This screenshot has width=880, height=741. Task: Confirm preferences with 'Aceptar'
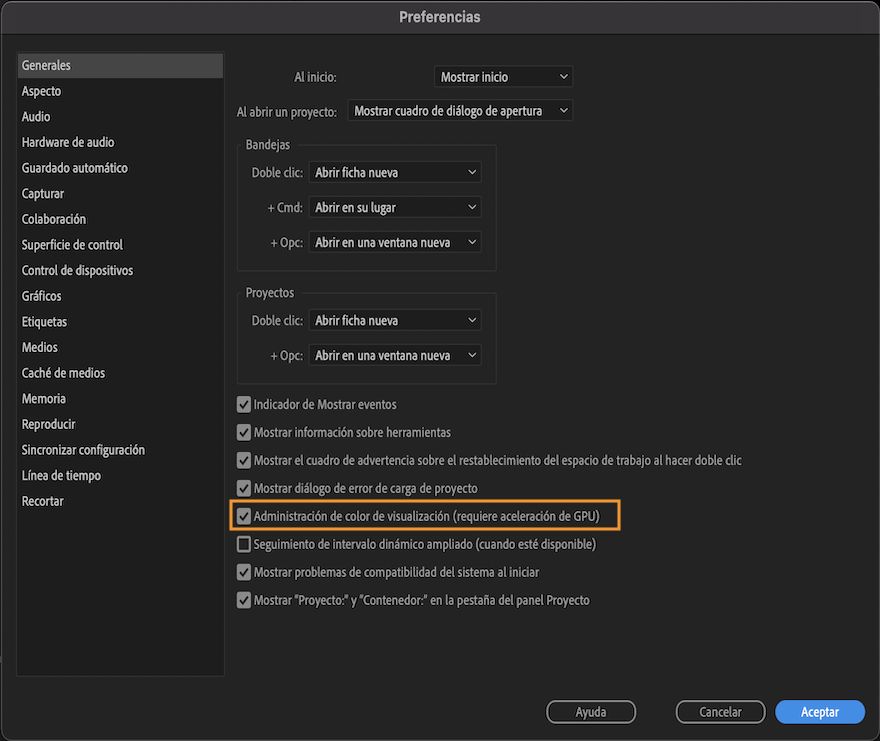(819, 711)
